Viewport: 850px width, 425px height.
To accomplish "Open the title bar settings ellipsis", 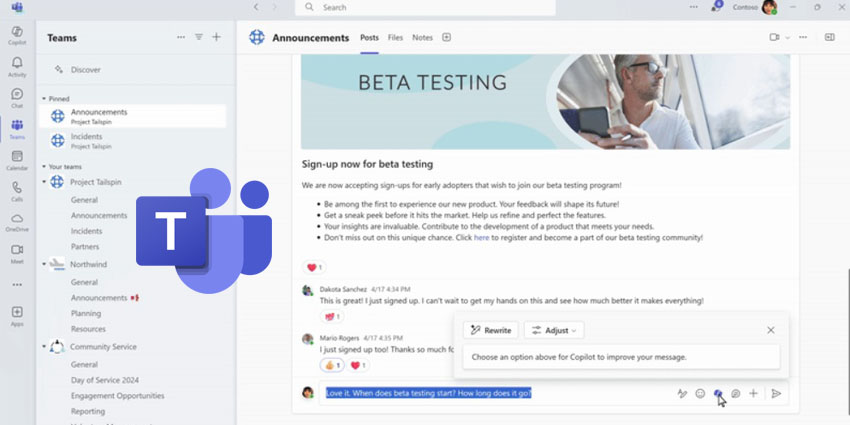I will click(x=694, y=7).
